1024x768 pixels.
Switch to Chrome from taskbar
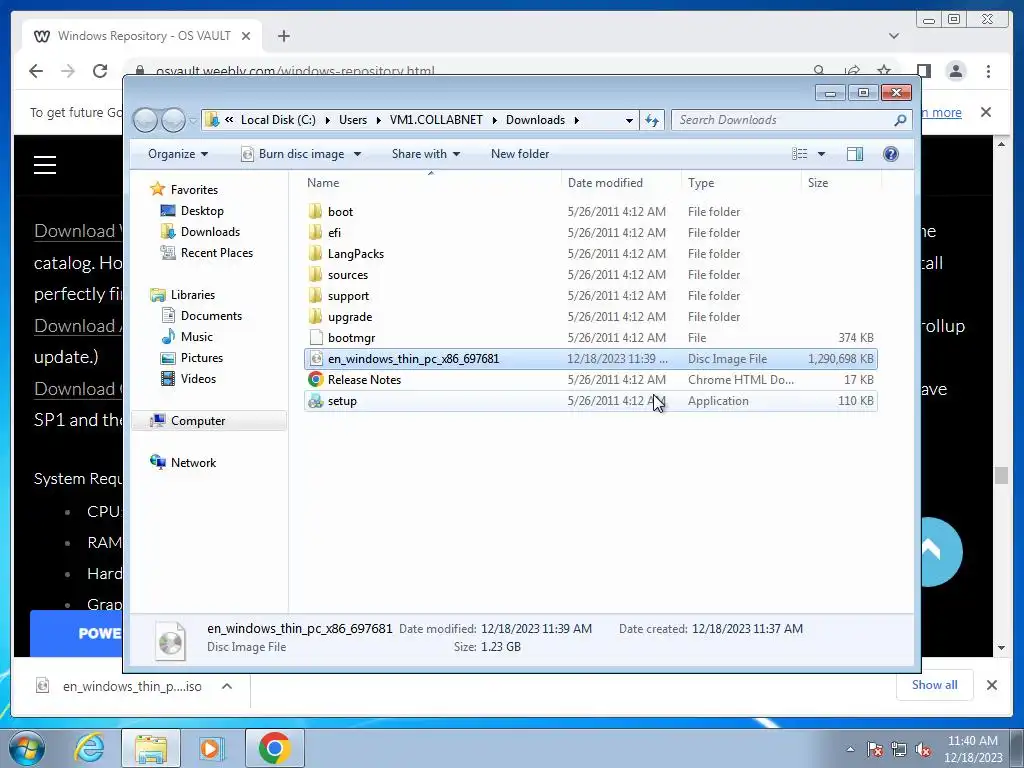click(274, 748)
